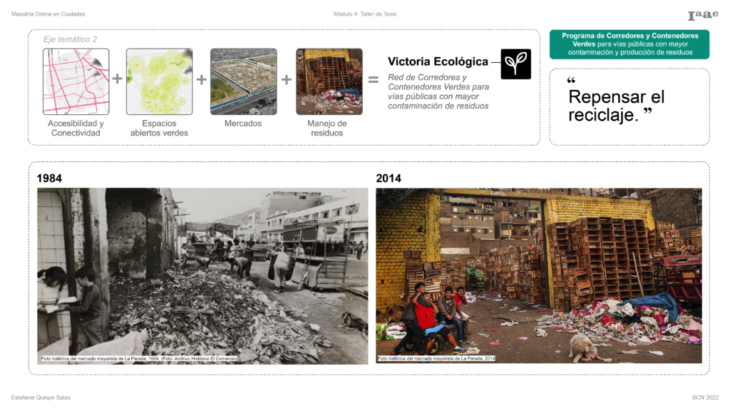Viewport: 730px width, 411px height.
Task: Select the green open spaces map thumbnail
Action: (x=159, y=81)
